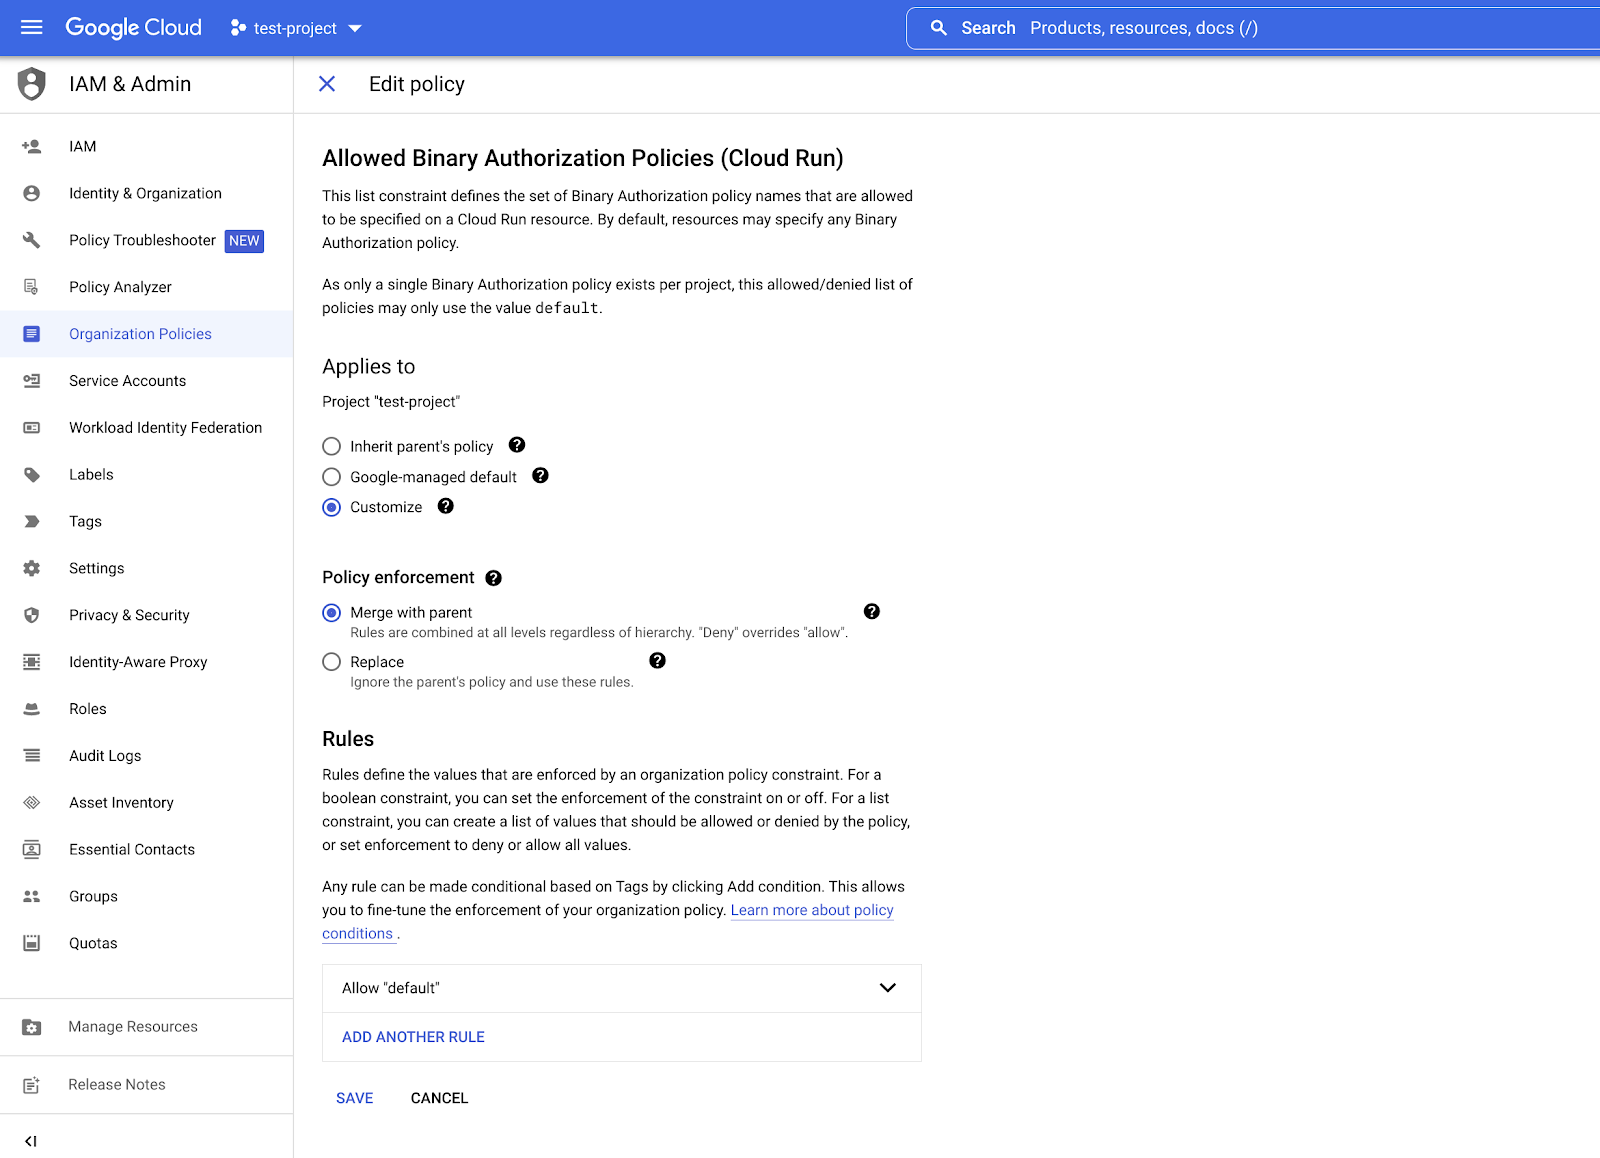1600x1158 pixels.
Task: Go to Identity & Organization
Action: point(145,193)
